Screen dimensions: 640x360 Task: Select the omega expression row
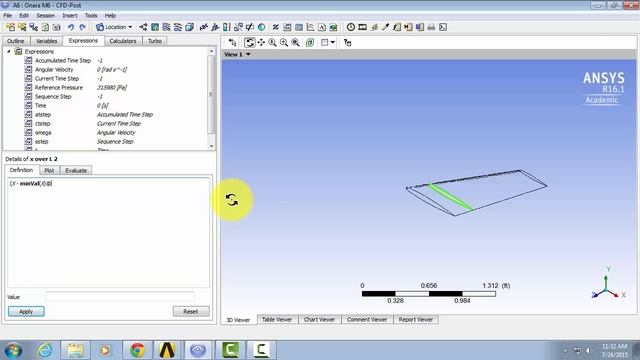tap(79, 133)
